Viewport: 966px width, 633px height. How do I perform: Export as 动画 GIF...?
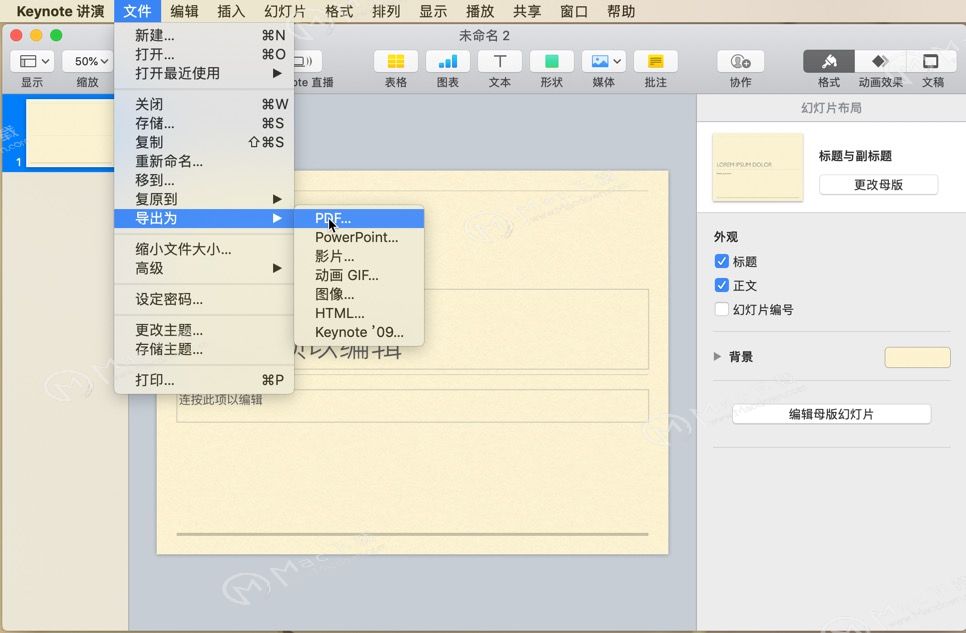click(x=359, y=276)
